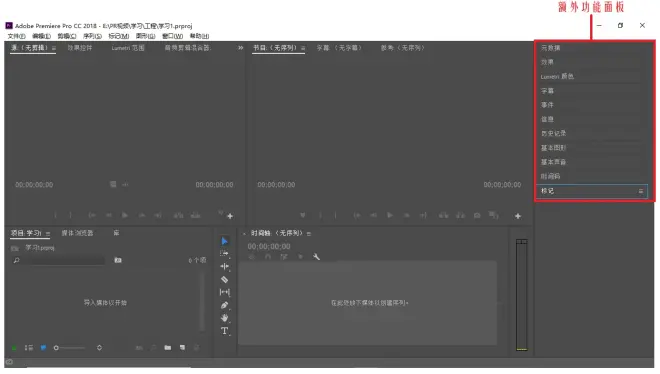660x374 pixels.
Task: Open the 标记 panel menu icon
Action: click(x=641, y=191)
